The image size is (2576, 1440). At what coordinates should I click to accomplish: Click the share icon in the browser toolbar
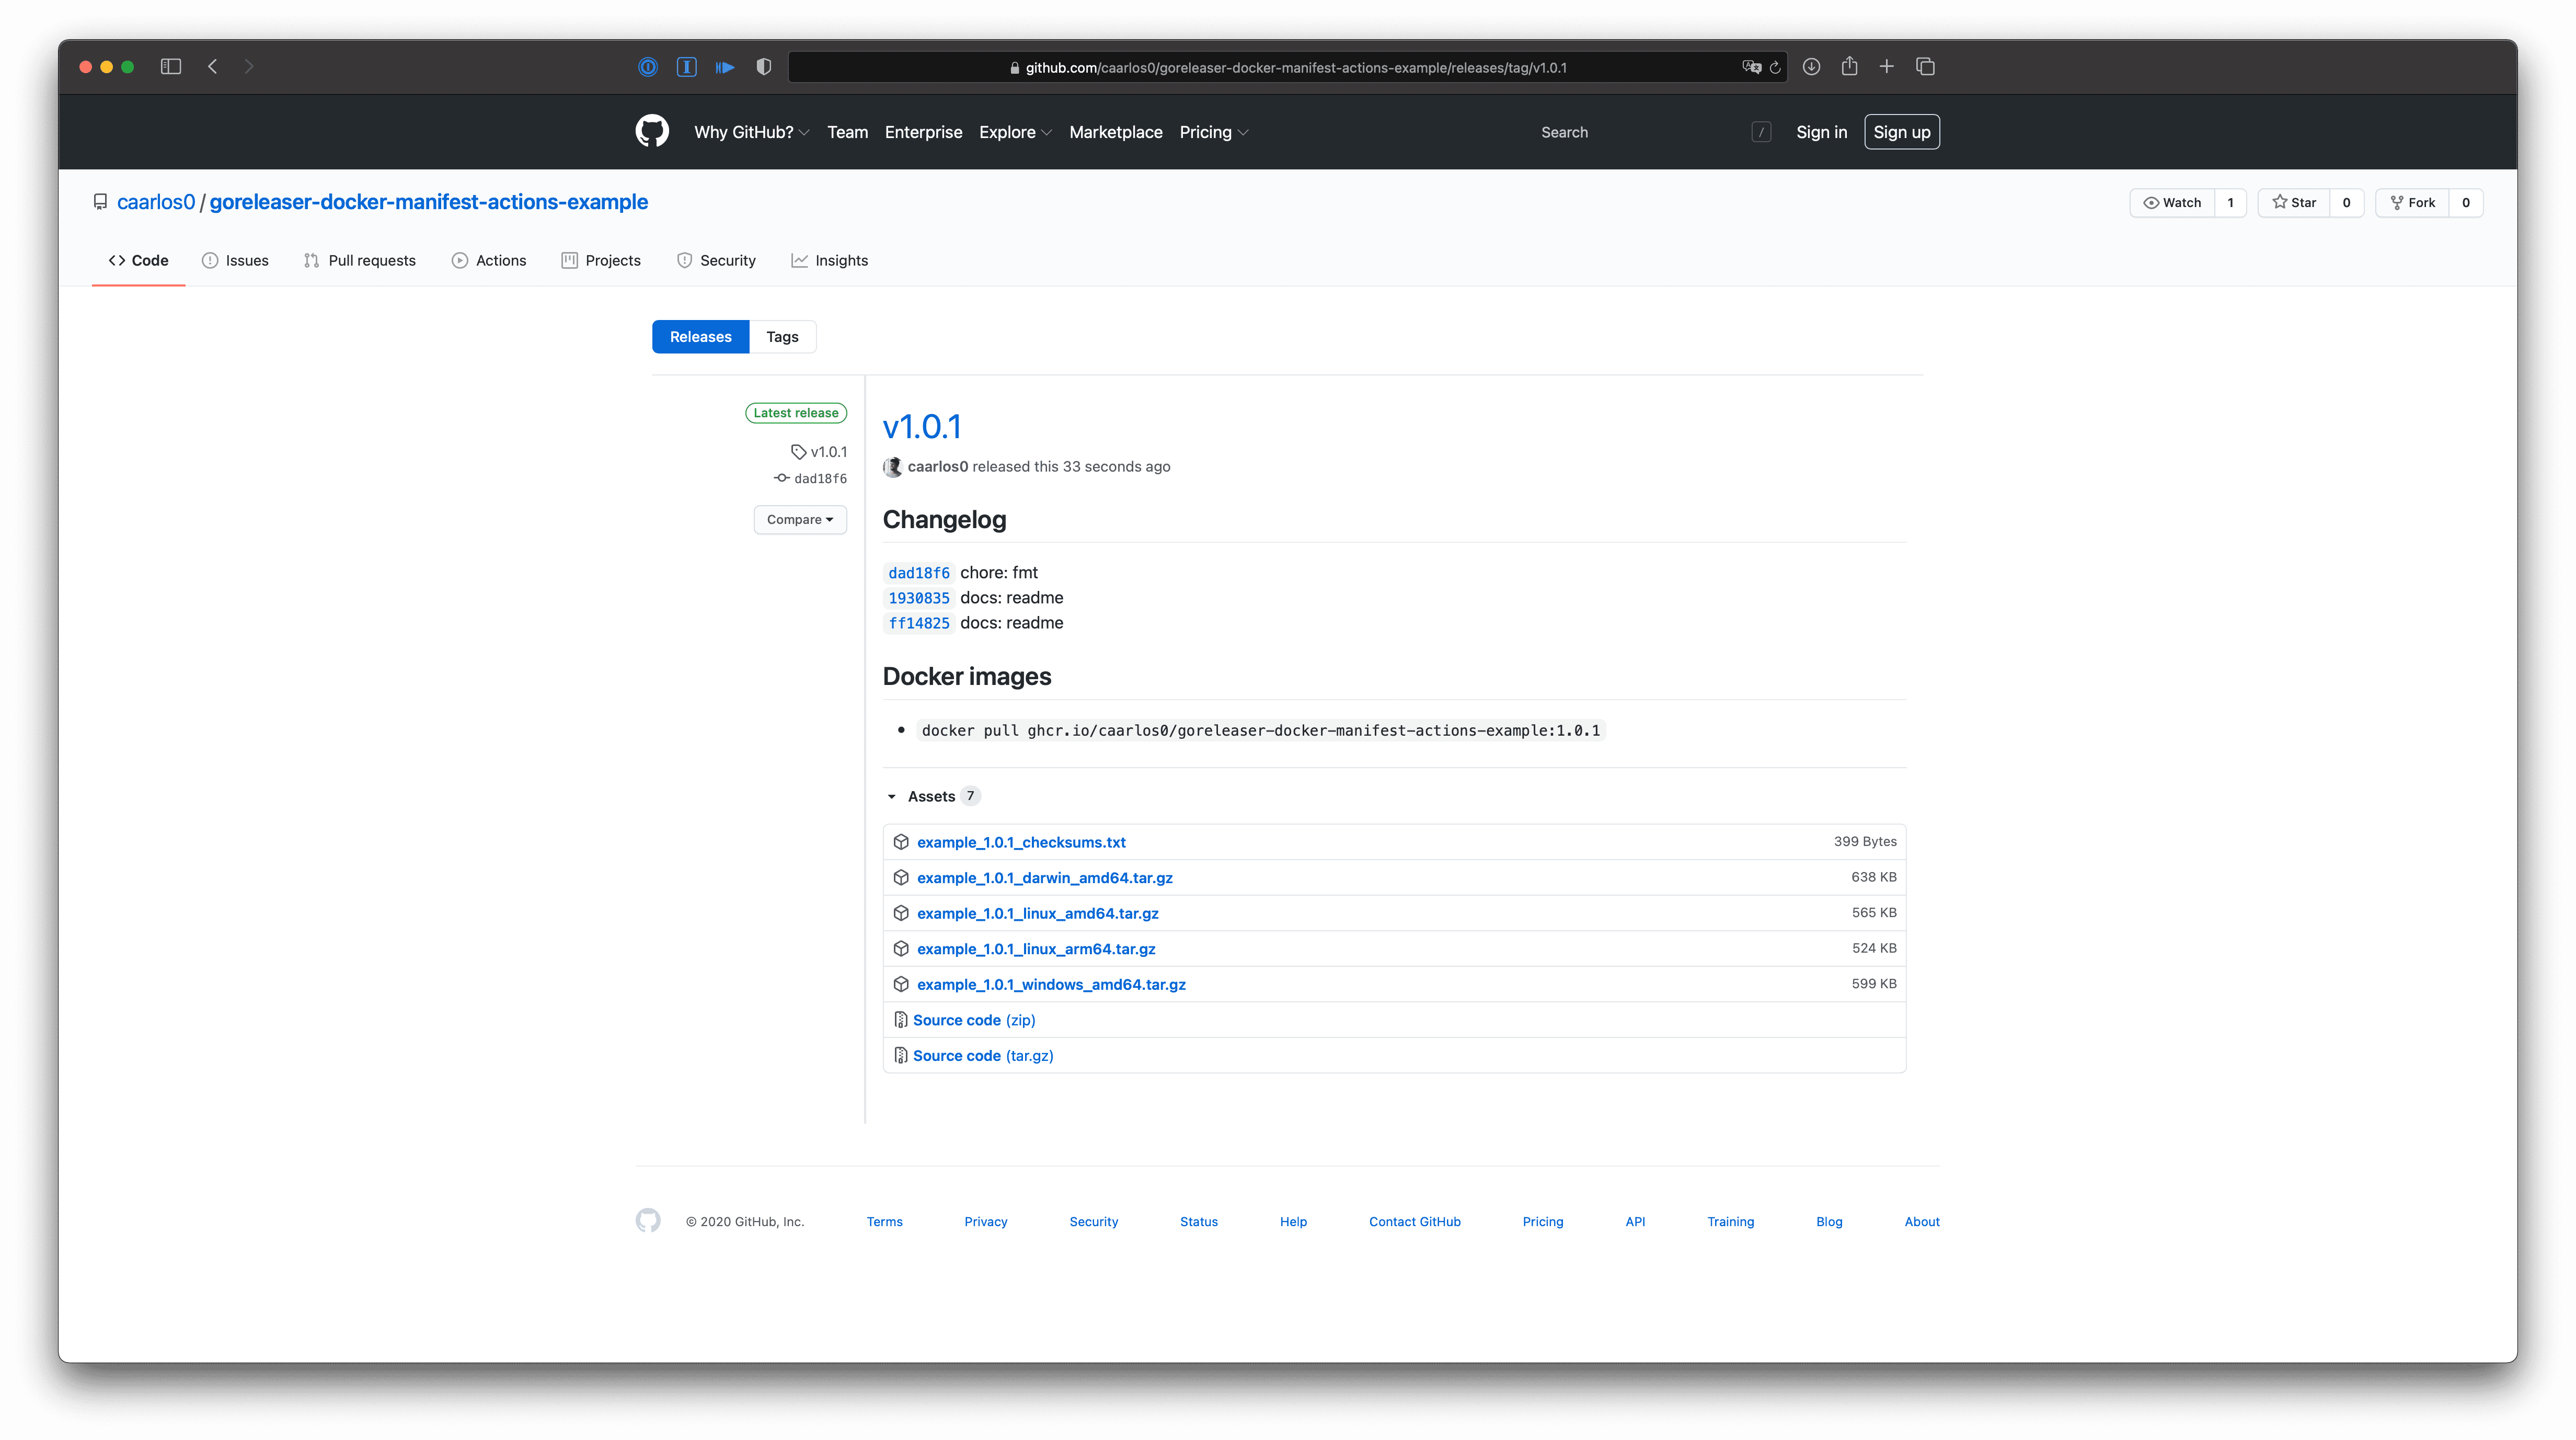[x=1849, y=66]
